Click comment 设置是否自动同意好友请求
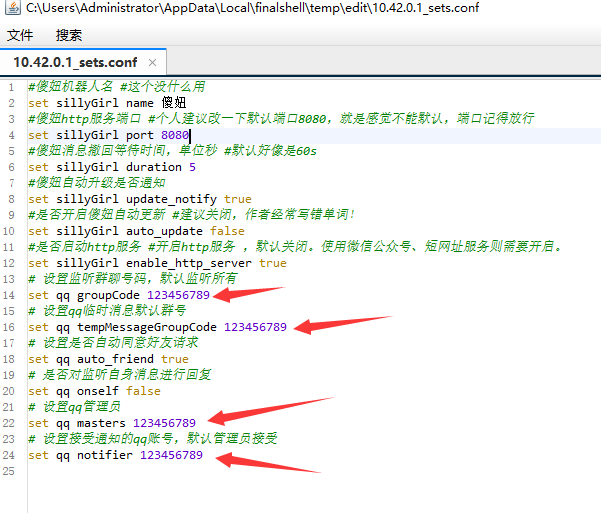This screenshot has height=513, width=601. point(113,343)
